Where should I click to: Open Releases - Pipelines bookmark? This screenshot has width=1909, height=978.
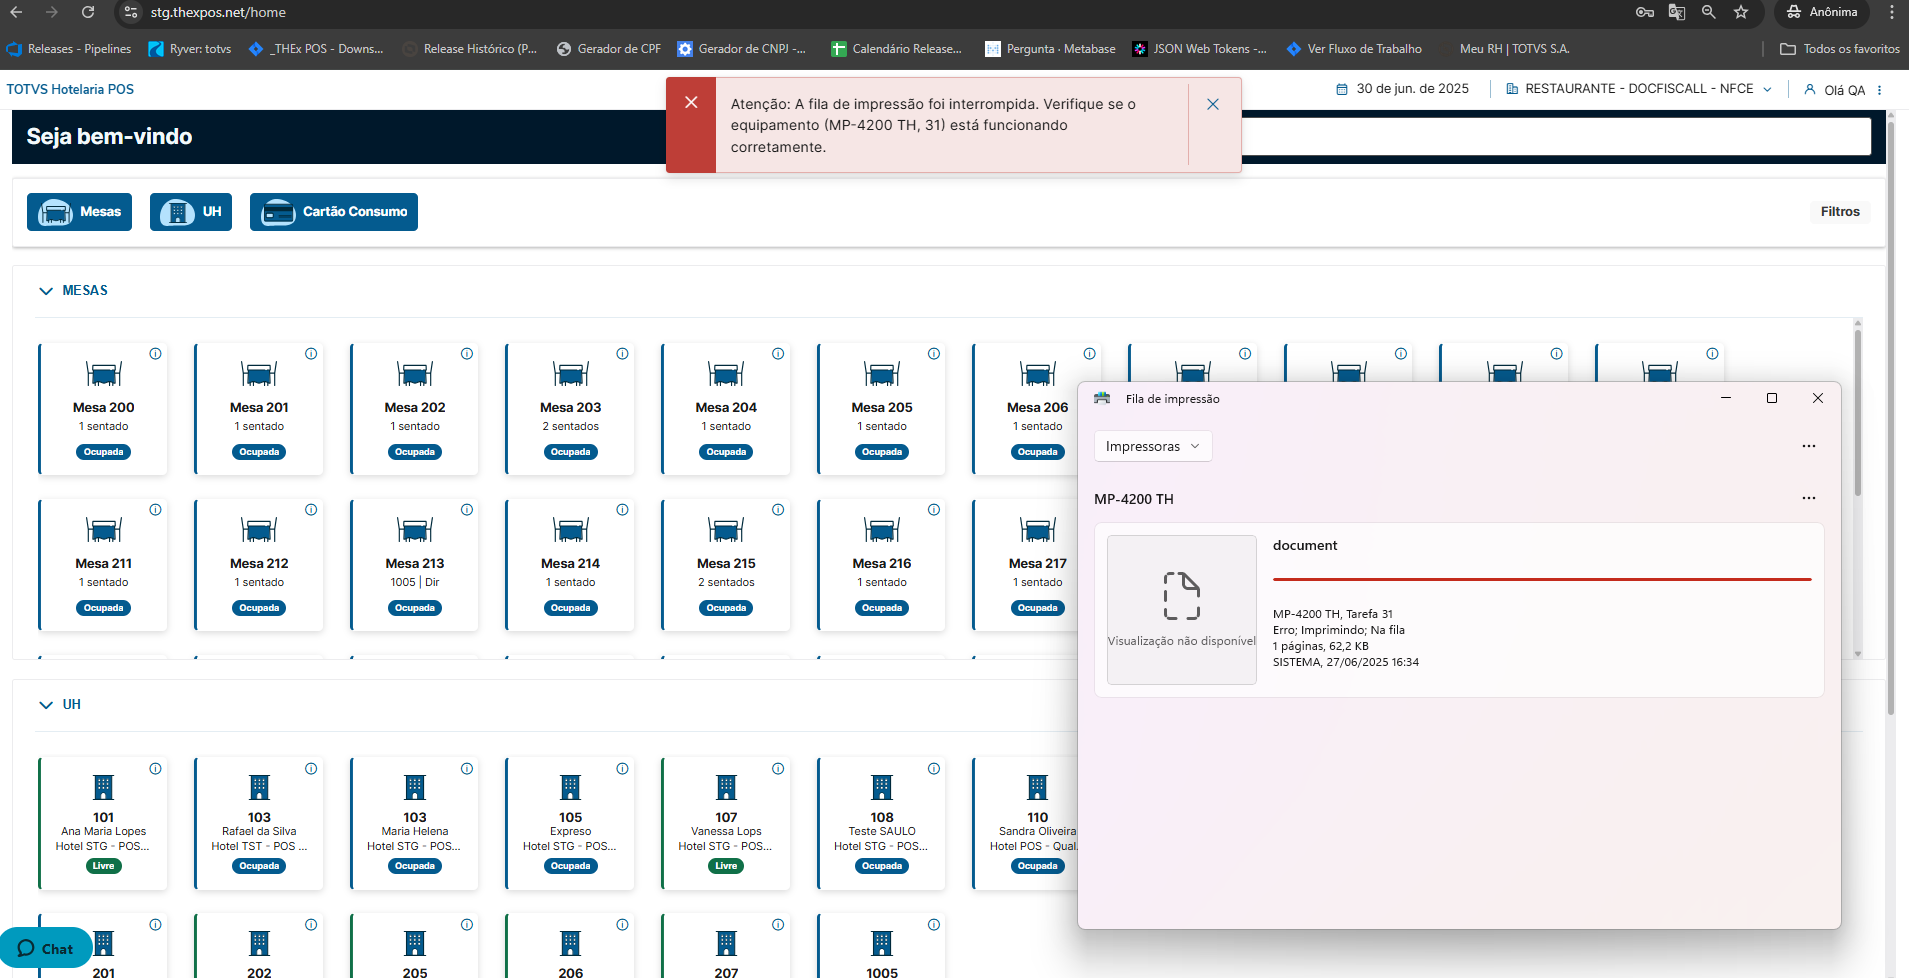point(69,49)
